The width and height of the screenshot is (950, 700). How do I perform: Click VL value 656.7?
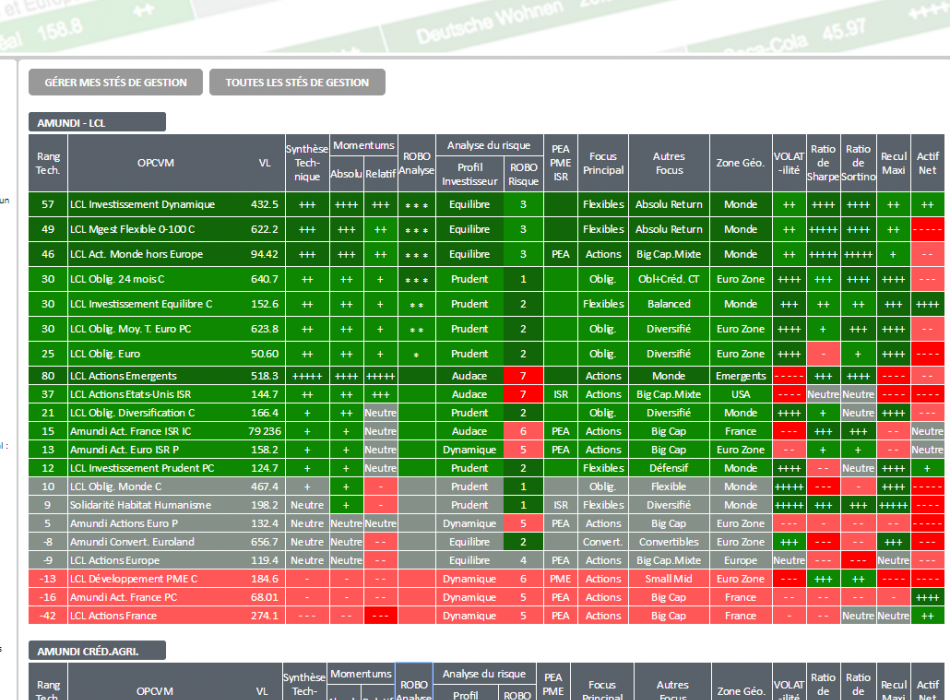tap(265, 542)
